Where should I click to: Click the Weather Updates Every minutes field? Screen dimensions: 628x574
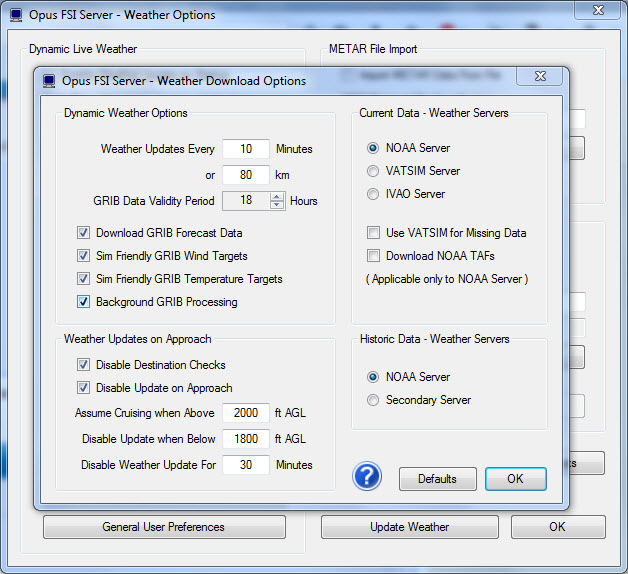pos(246,149)
